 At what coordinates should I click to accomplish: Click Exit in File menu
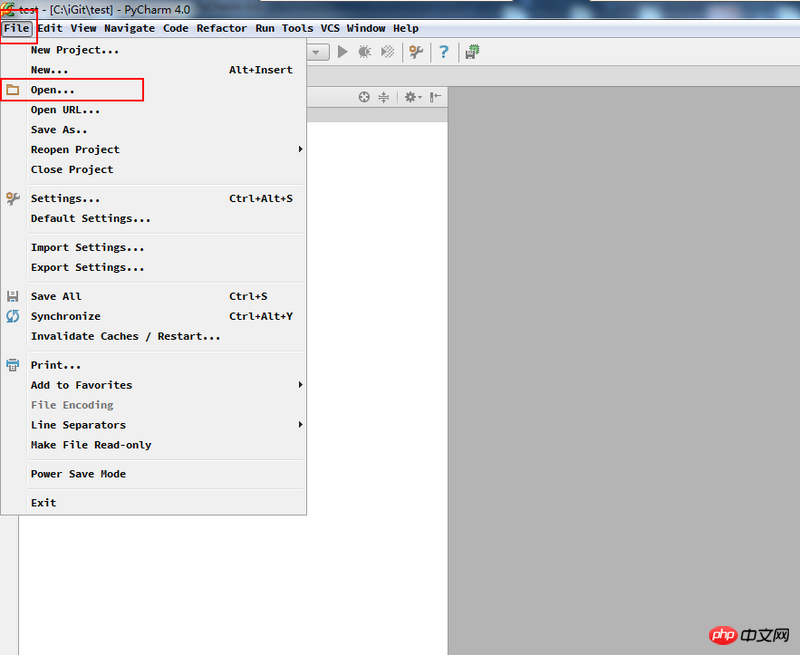coord(153,503)
